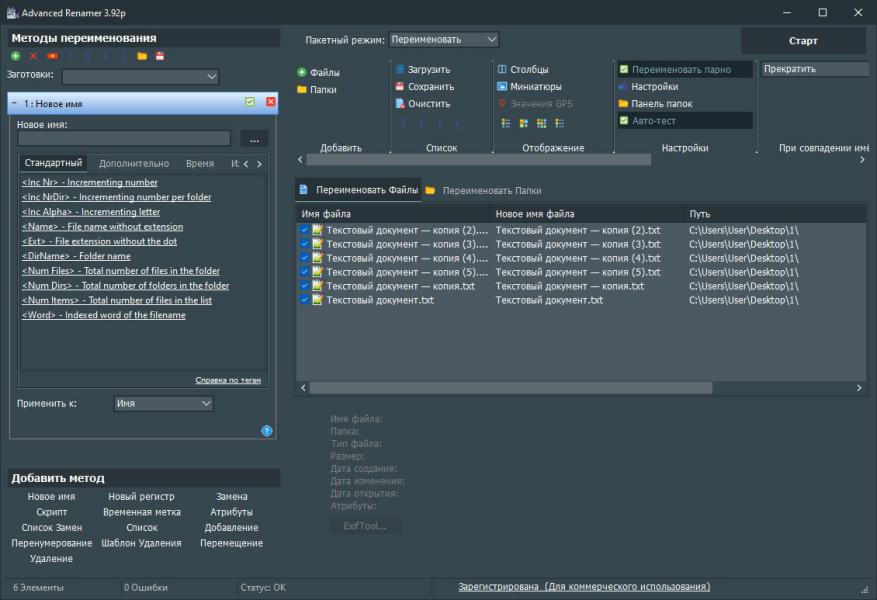Click the Старт button

pos(803,41)
